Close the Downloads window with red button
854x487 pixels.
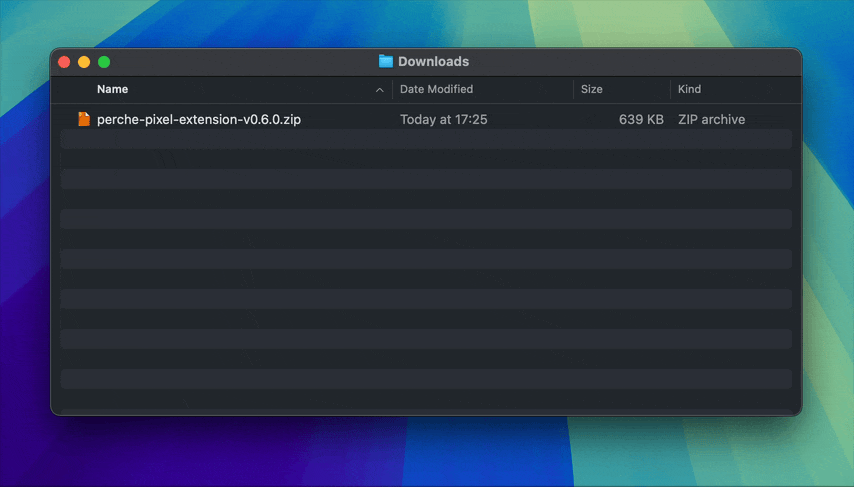64,62
